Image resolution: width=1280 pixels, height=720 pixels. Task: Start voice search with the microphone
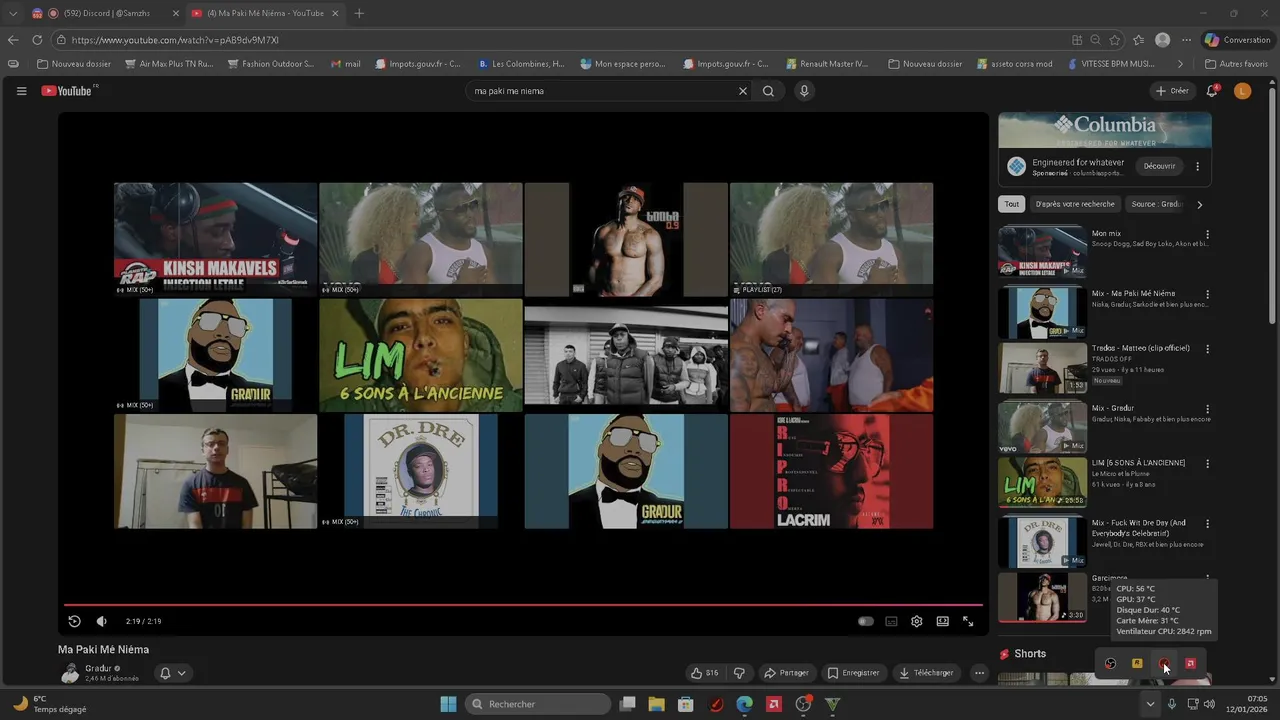click(x=804, y=91)
